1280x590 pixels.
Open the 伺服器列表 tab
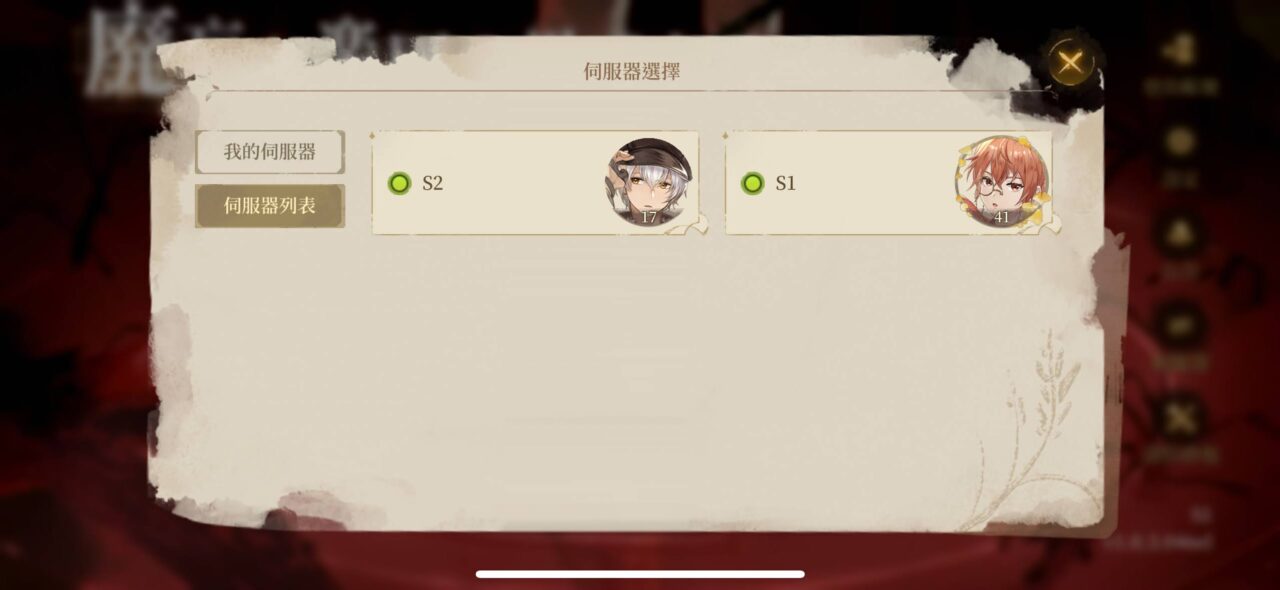tap(270, 206)
